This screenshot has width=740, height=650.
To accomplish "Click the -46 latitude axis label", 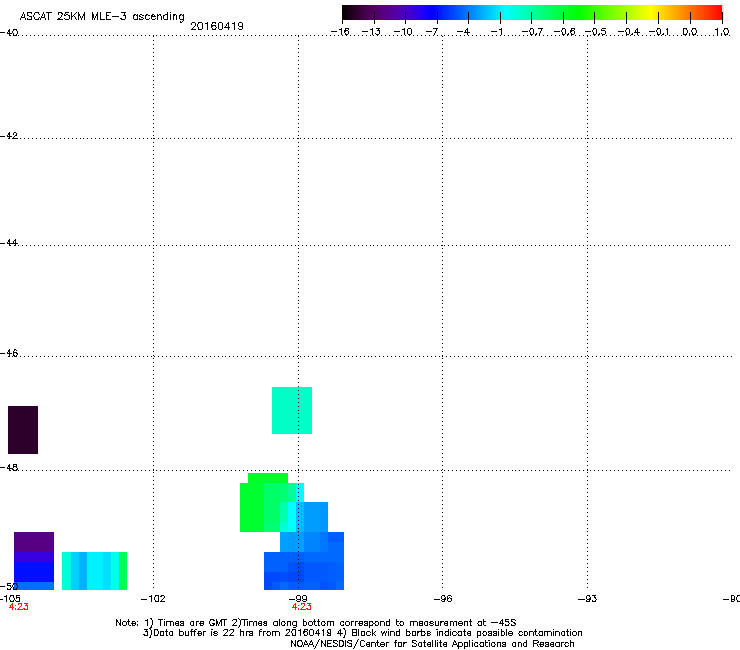I will pos(8,353).
